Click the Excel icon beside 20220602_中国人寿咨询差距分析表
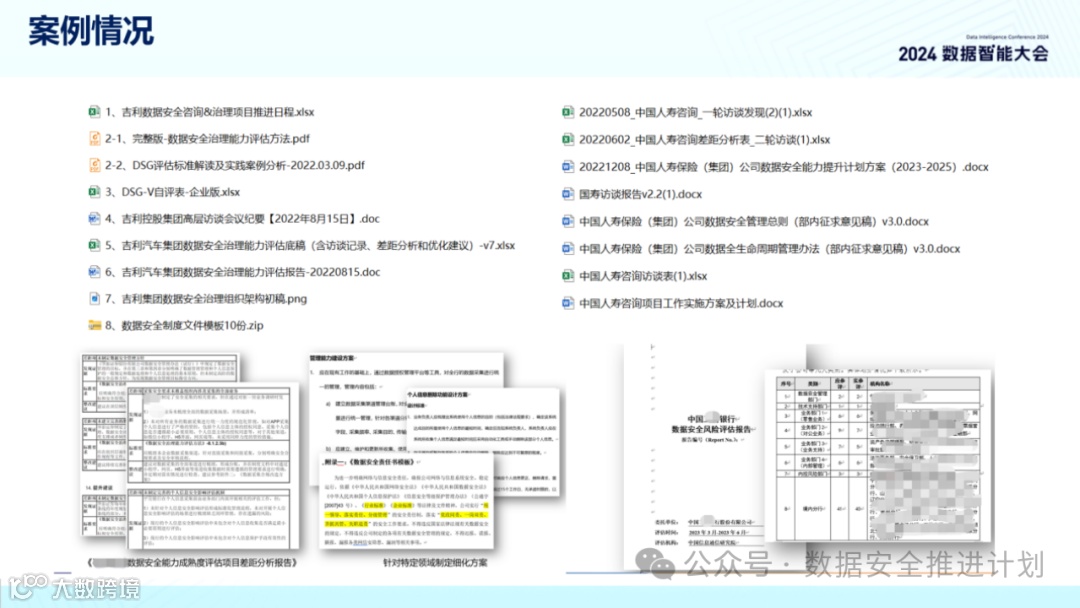The height and width of the screenshot is (608, 1080). pos(568,139)
